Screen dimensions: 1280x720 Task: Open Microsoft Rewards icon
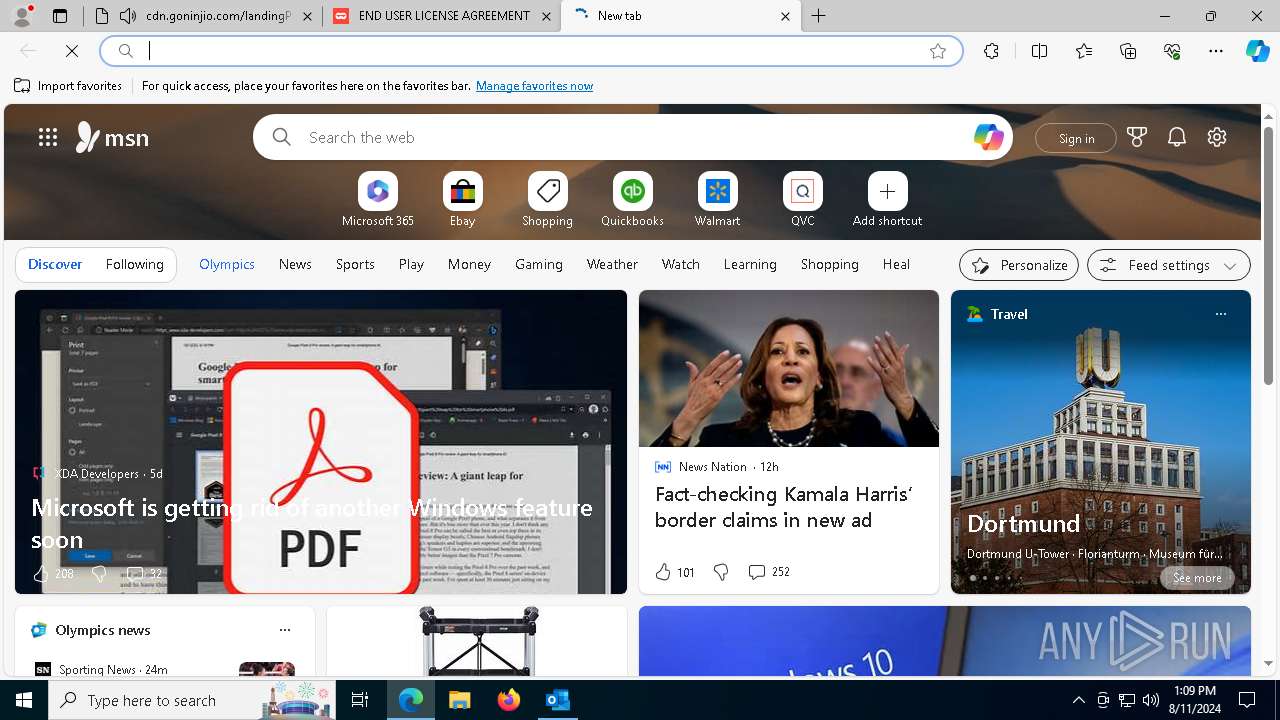tap(1137, 137)
